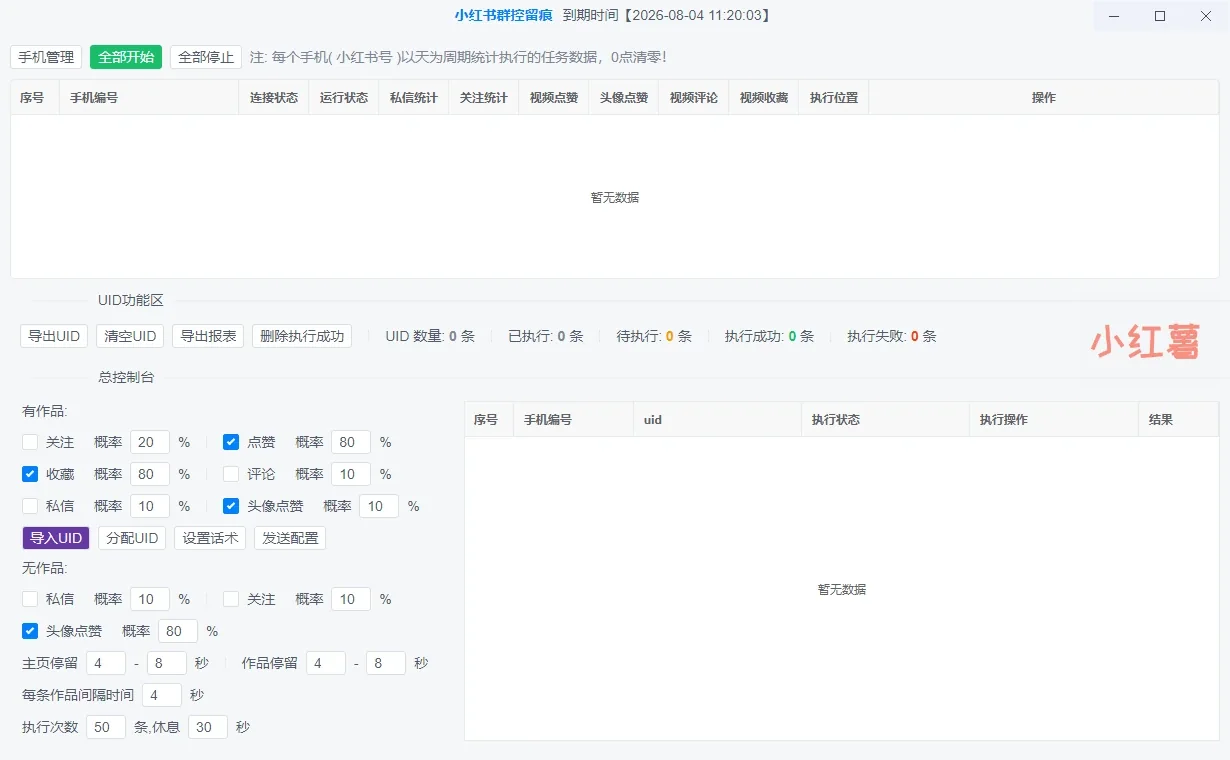Click the 执行成功 count label
Viewport: 1230px width, 760px height.
point(770,336)
